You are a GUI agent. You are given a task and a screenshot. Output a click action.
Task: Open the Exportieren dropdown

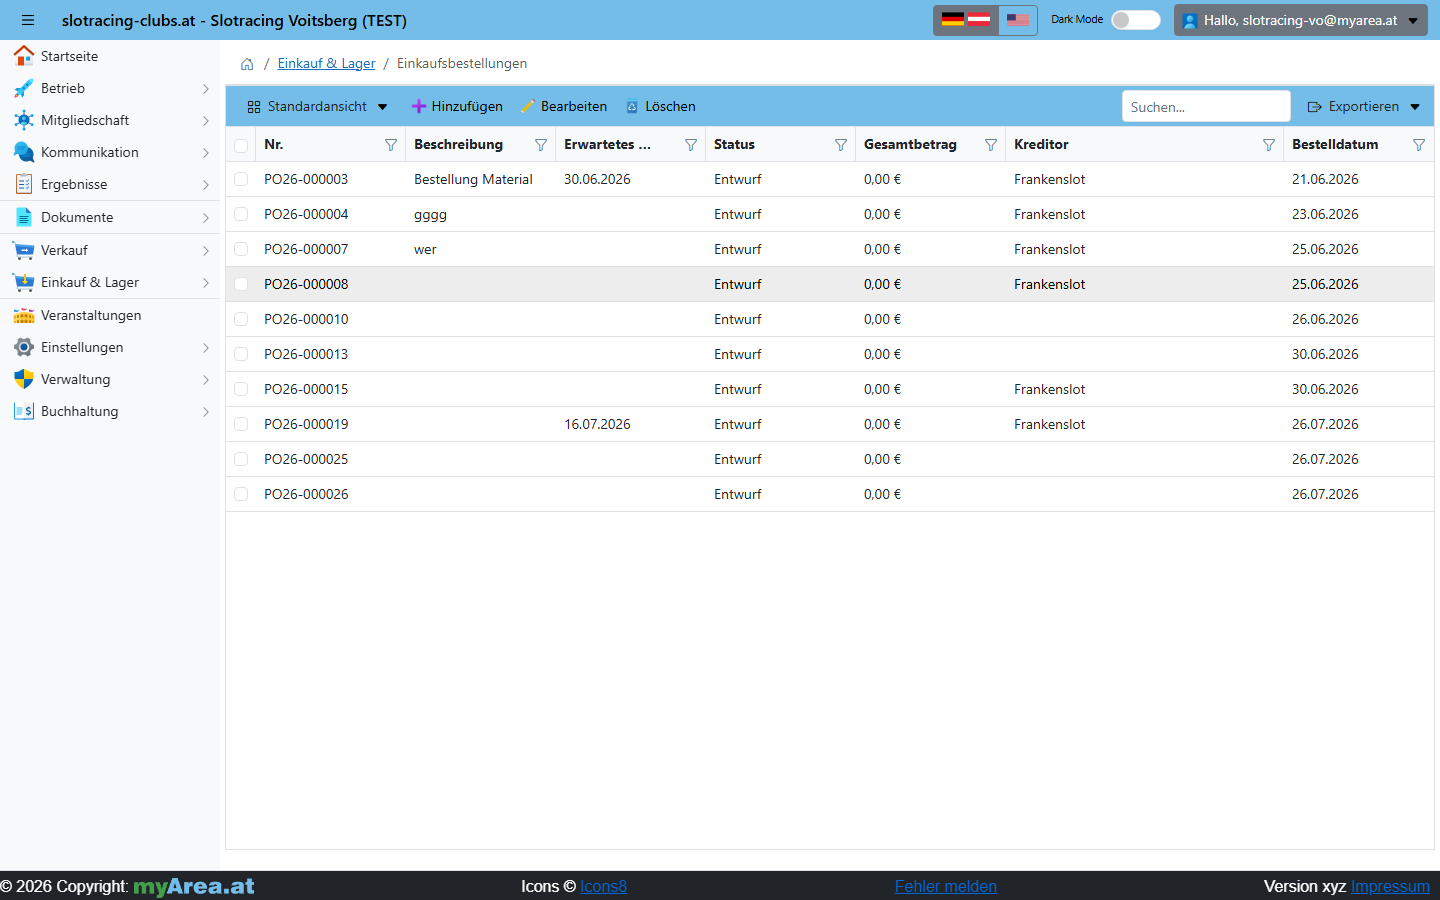click(x=1364, y=106)
